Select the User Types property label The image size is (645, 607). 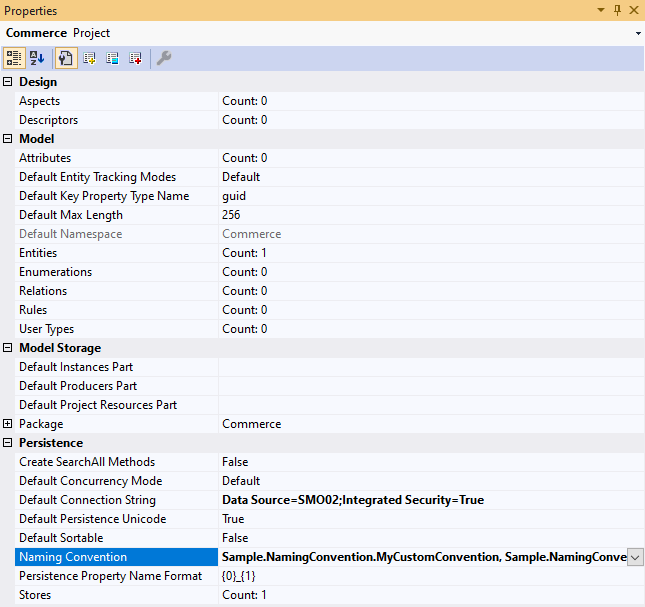pos(46,329)
